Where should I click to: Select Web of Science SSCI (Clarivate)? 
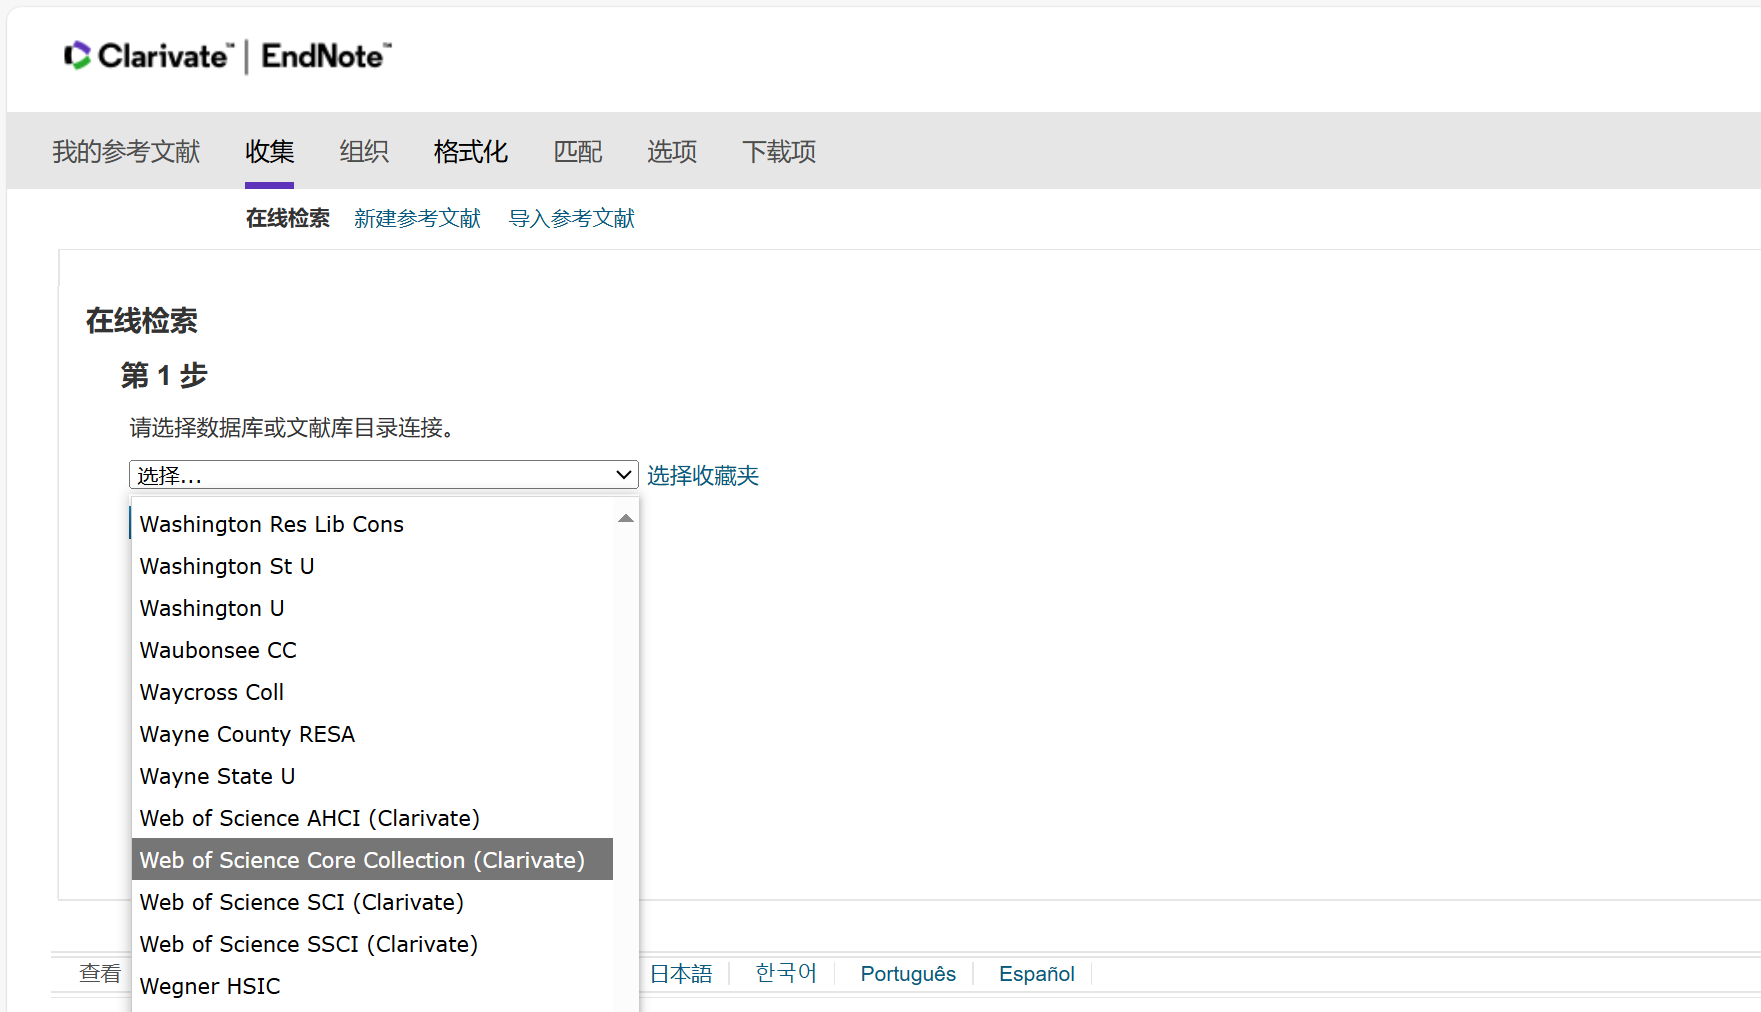click(x=372, y=944)
